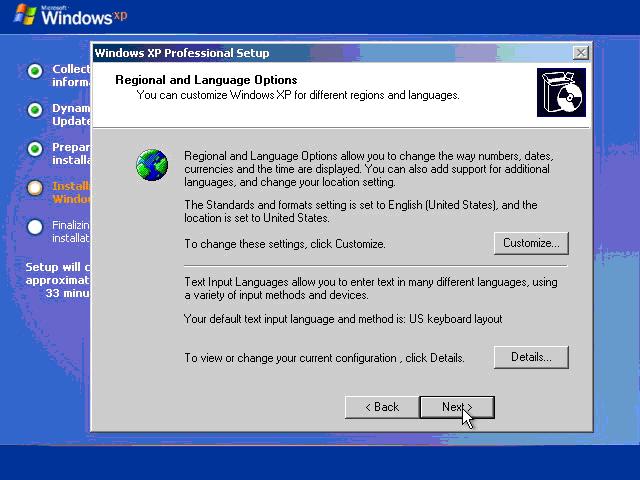
Task: Click the setup box and CD icon
Action: (561, 92)
